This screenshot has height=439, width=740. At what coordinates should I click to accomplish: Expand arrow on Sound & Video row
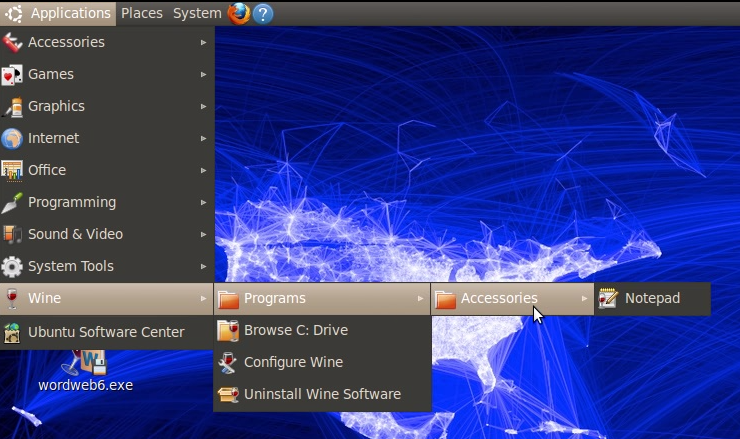(203, 234)
